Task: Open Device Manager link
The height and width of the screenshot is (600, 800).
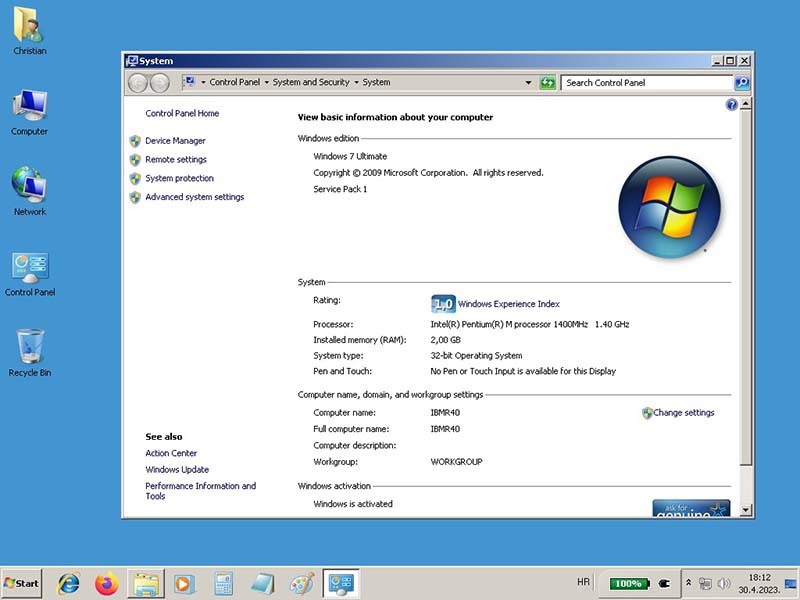Action: click(175, 141)
